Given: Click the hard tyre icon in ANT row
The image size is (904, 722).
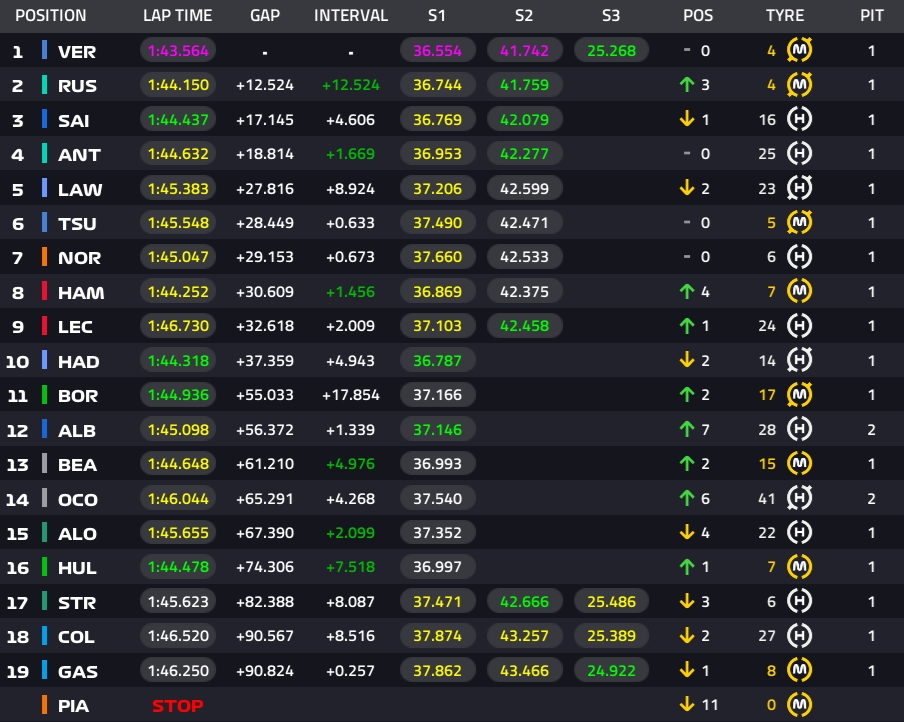Looking at the screenshot, I should pos(800,153).
